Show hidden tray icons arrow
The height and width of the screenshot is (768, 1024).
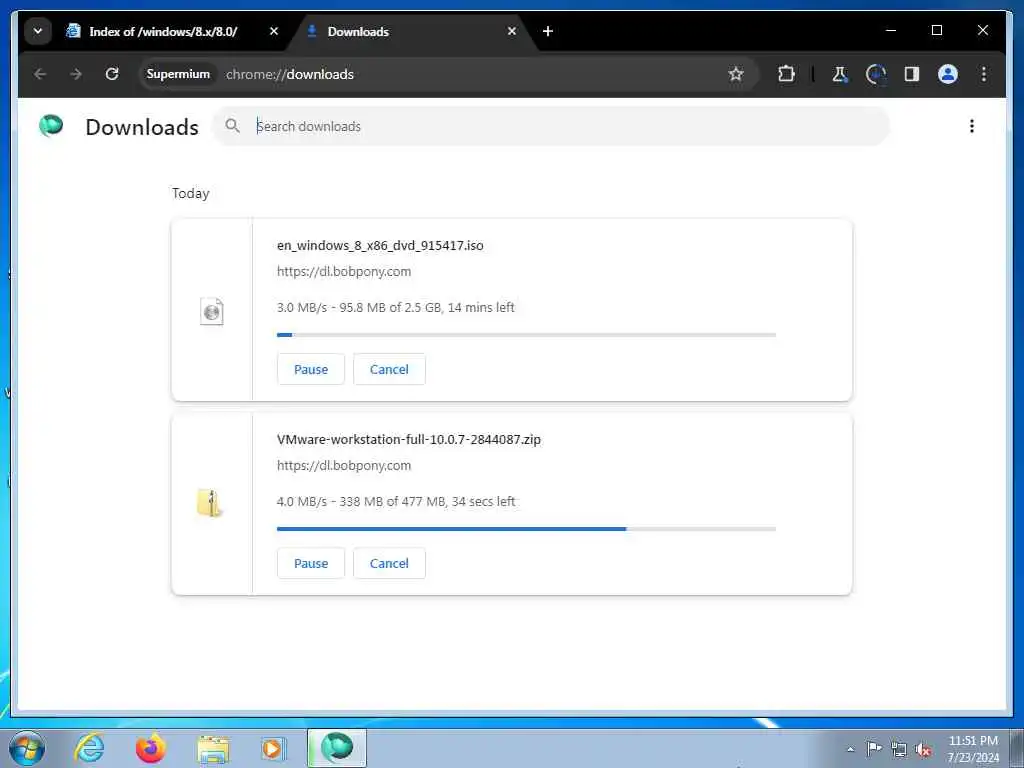pyautogui.click(x=850, y=749)
